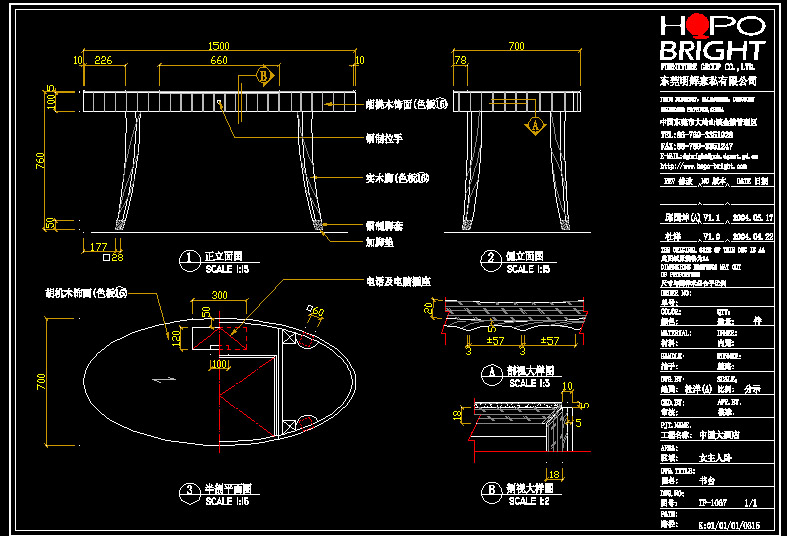Screen dimensions: 787x536
Task: Select the 电话及电脑插座 socket label
Action: 399,282
